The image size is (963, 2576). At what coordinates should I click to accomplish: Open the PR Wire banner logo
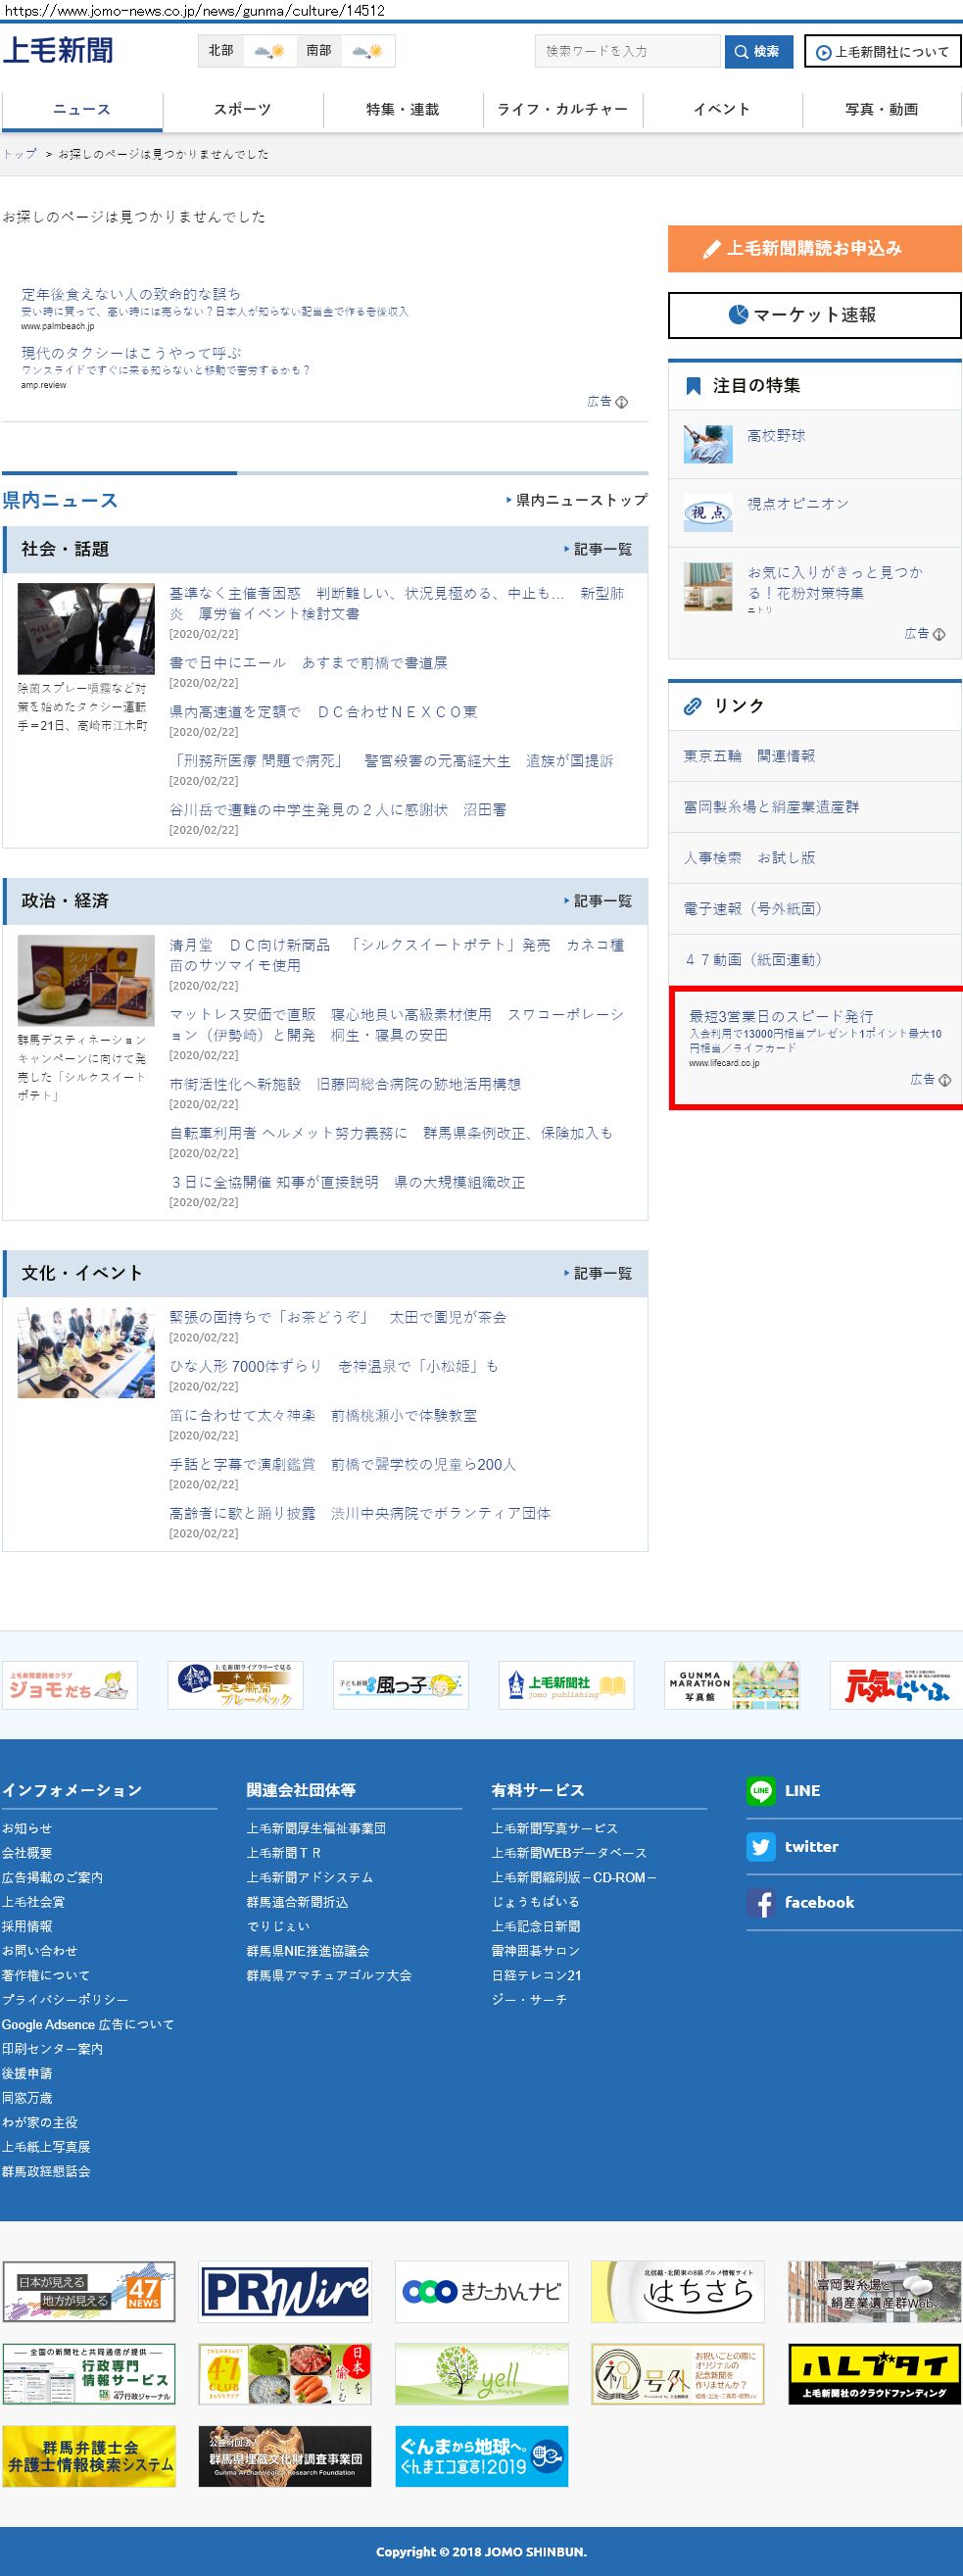point(285,2291)
